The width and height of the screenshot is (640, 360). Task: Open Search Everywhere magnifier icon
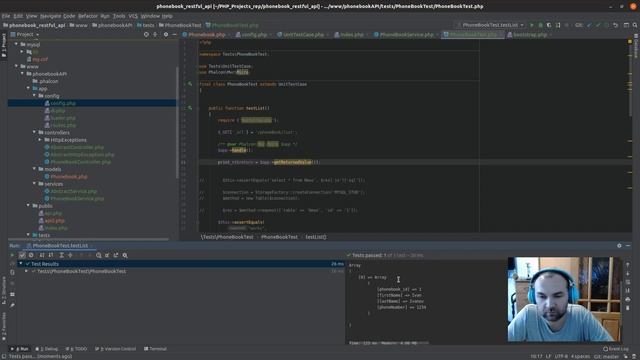635,25
